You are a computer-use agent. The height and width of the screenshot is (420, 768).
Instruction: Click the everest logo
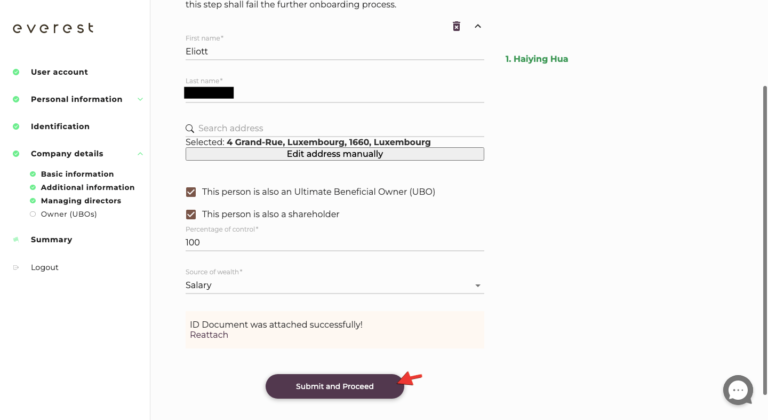click(x=53, y=28)
